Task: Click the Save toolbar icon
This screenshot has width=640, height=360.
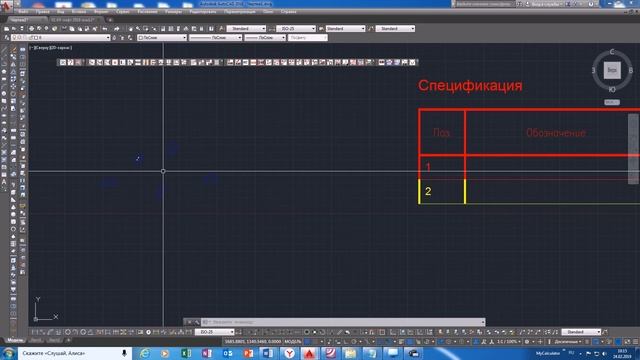Action: [x=22, y=29]
